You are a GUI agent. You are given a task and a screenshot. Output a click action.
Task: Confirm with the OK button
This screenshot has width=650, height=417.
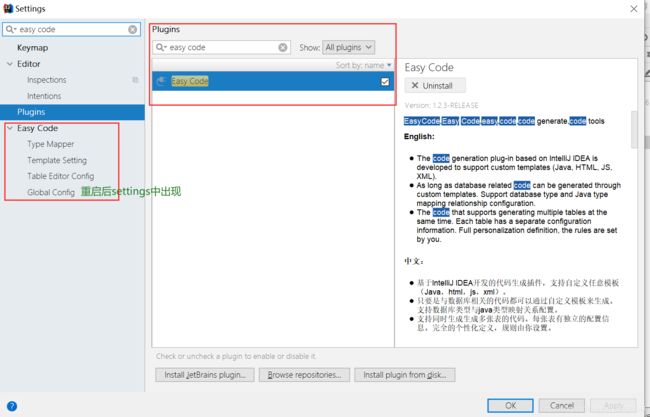[x=510, y=405]
